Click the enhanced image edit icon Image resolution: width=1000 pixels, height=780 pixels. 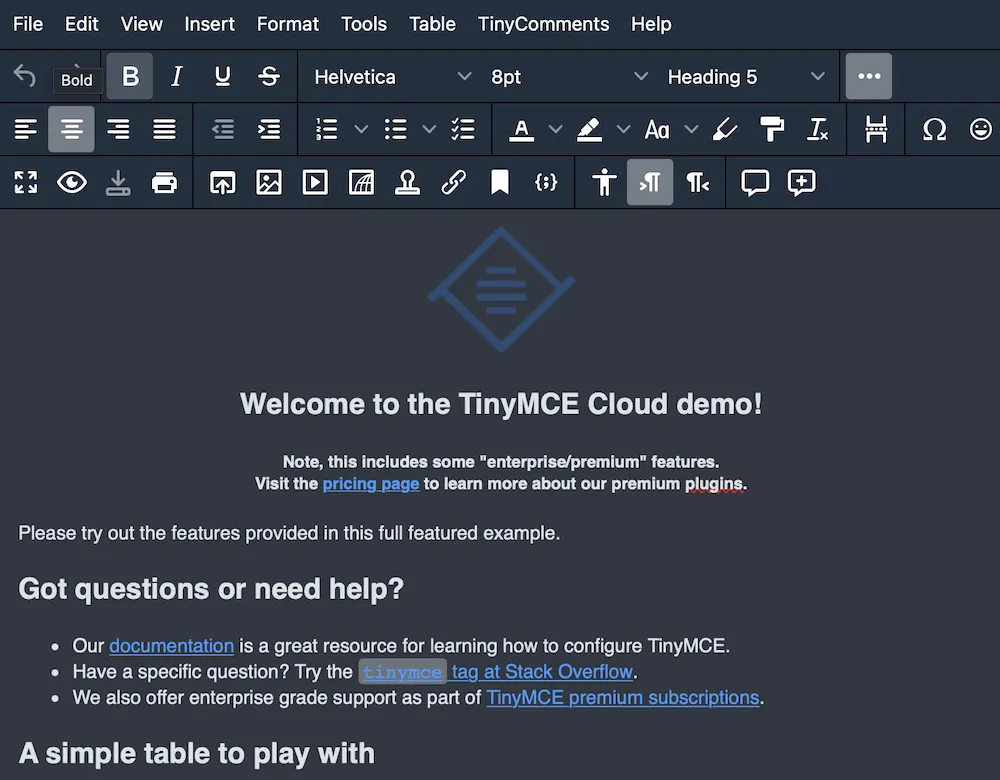pyautogui.click(x=362, y=182)
